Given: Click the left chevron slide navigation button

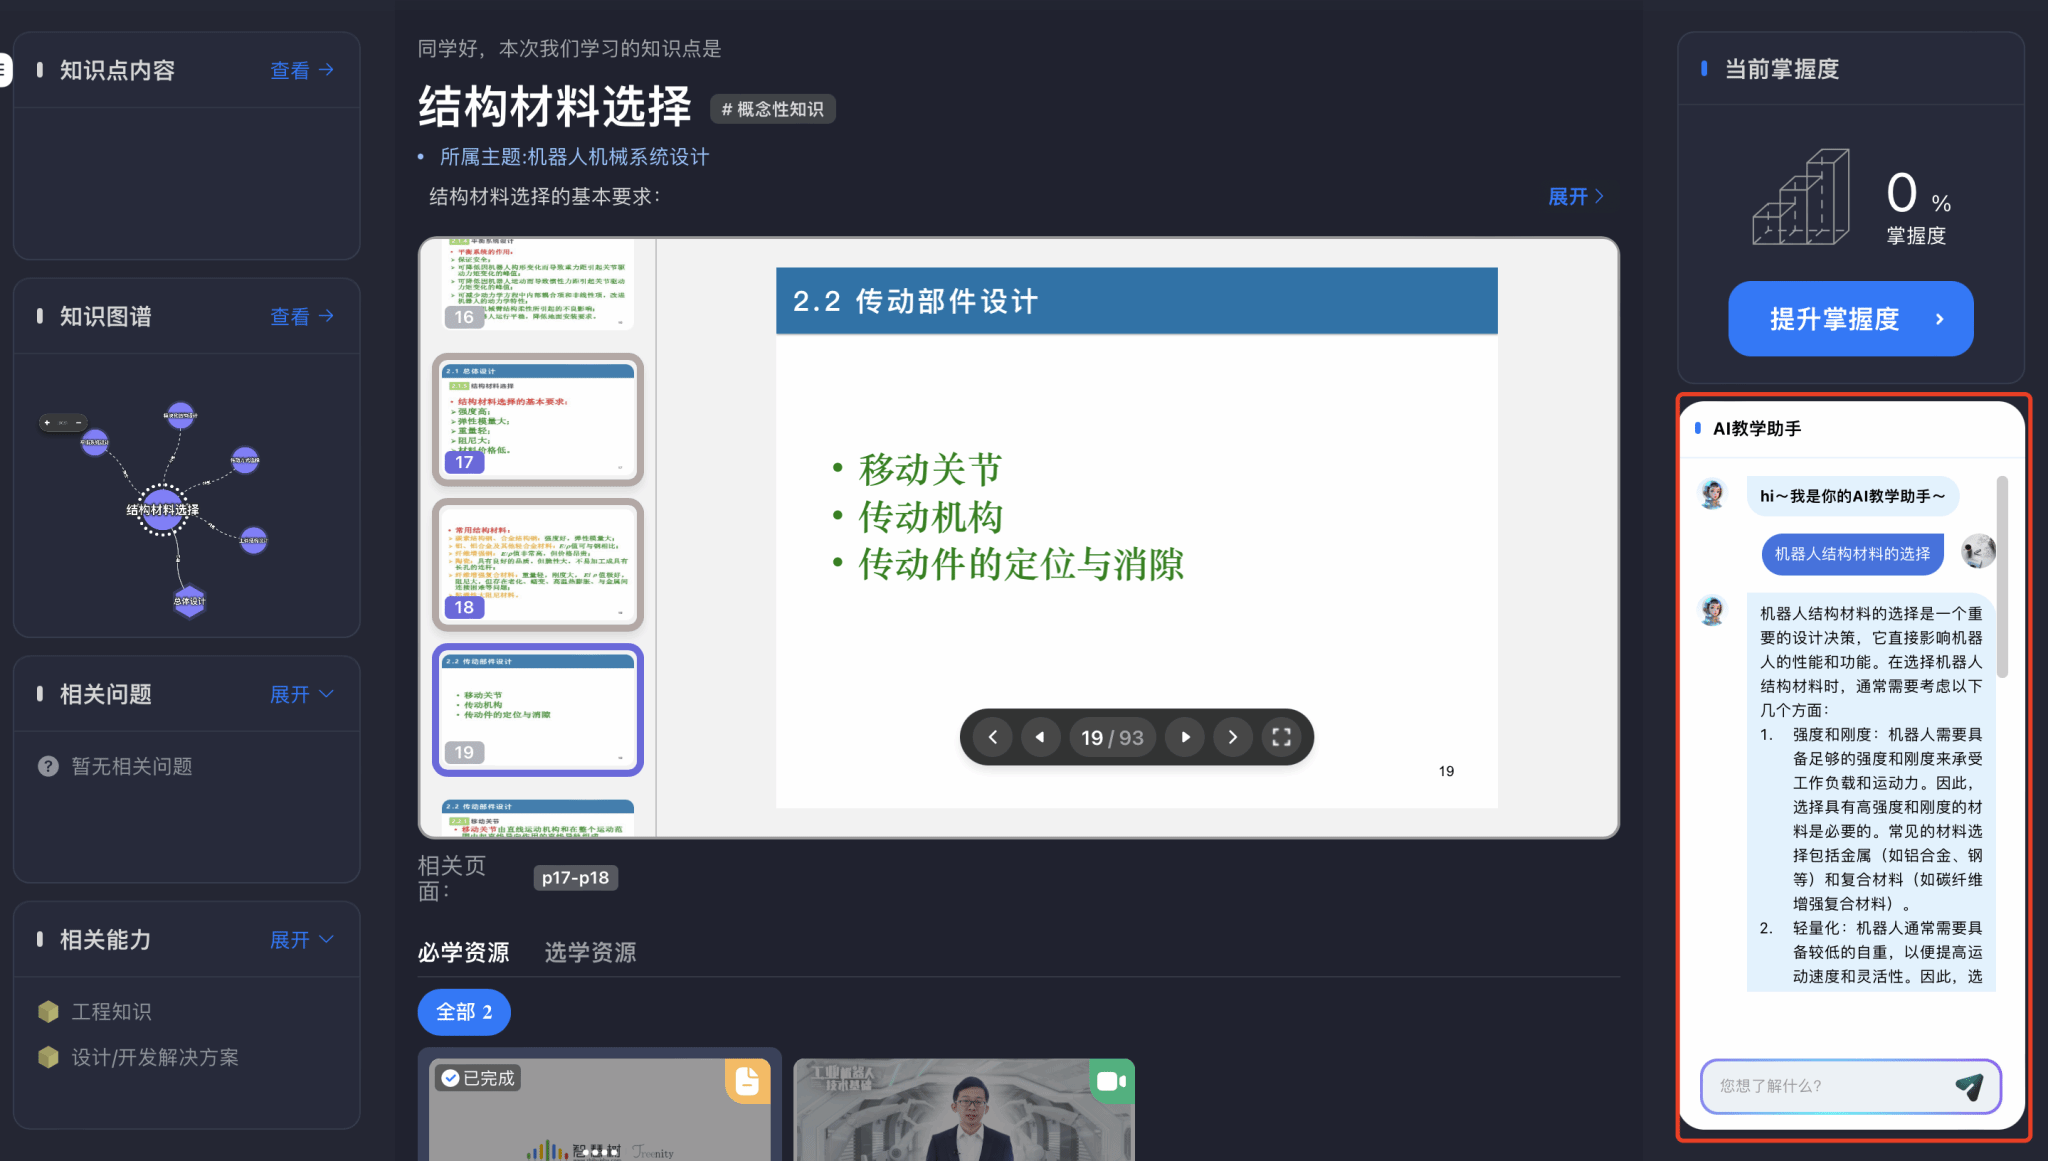Looking at the screenshot, I should (x=992, y=737).
